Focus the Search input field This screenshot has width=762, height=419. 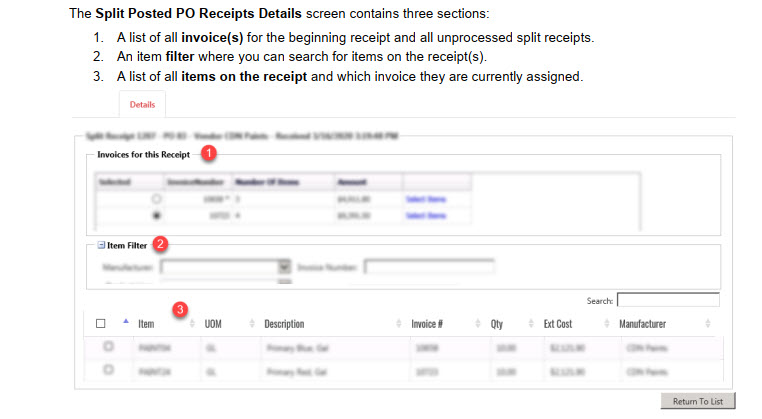tap(667, 299)
